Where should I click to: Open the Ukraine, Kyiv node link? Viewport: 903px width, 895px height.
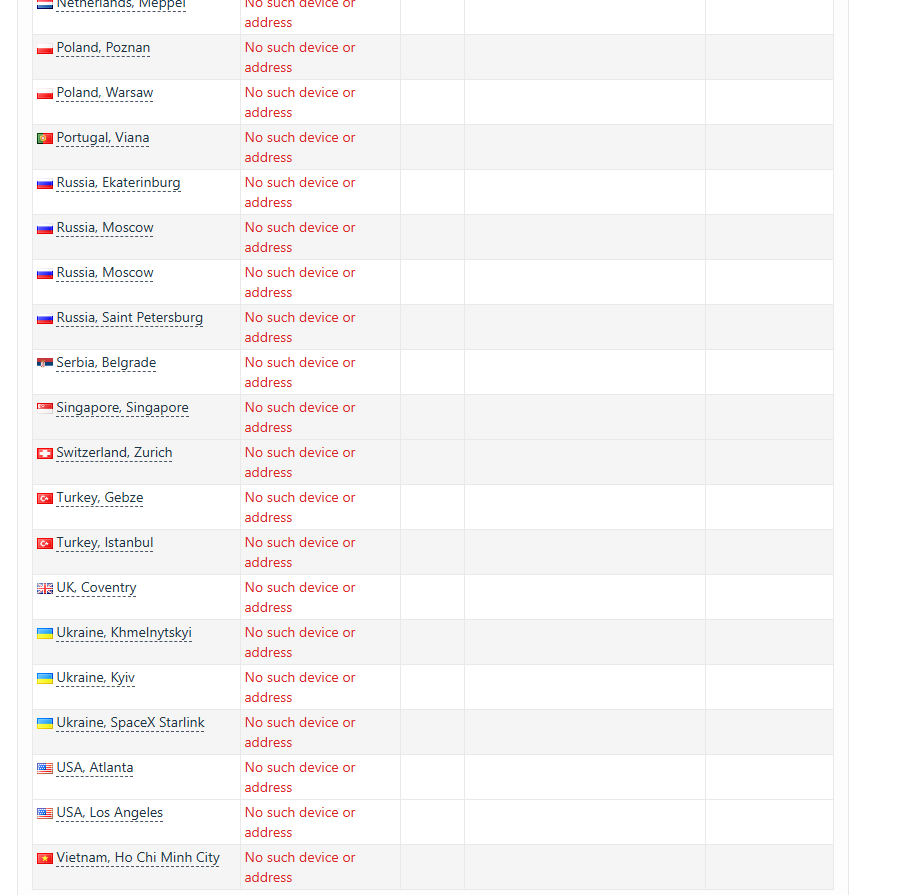96,677
